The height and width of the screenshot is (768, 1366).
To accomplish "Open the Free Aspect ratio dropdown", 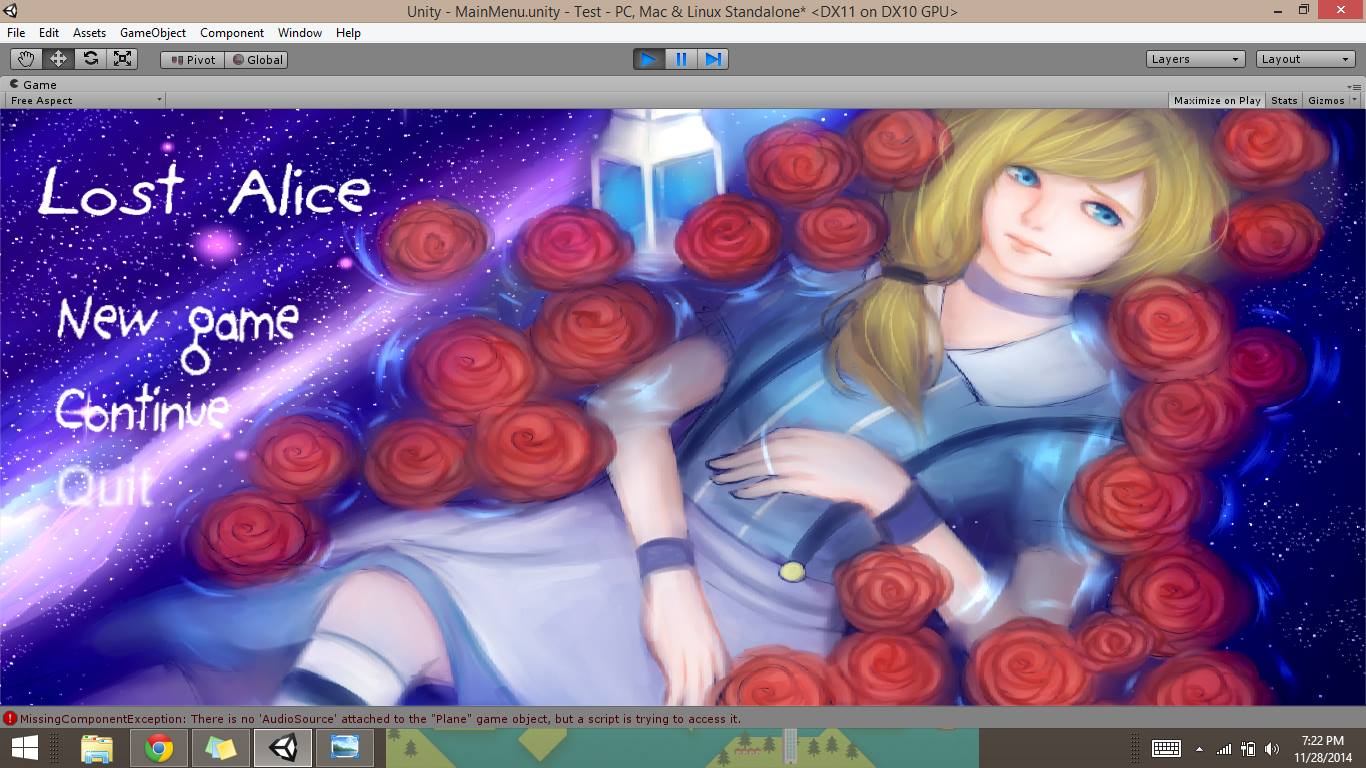I will 85,100.
